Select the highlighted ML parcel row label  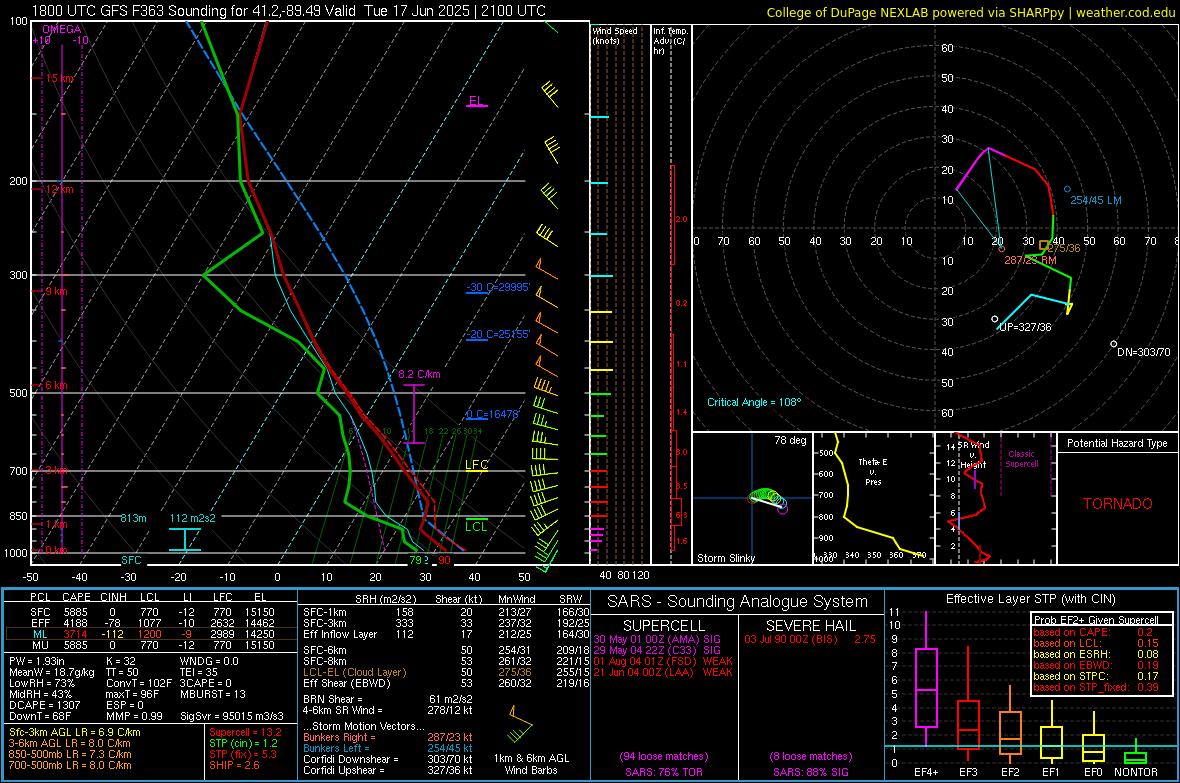40,634
